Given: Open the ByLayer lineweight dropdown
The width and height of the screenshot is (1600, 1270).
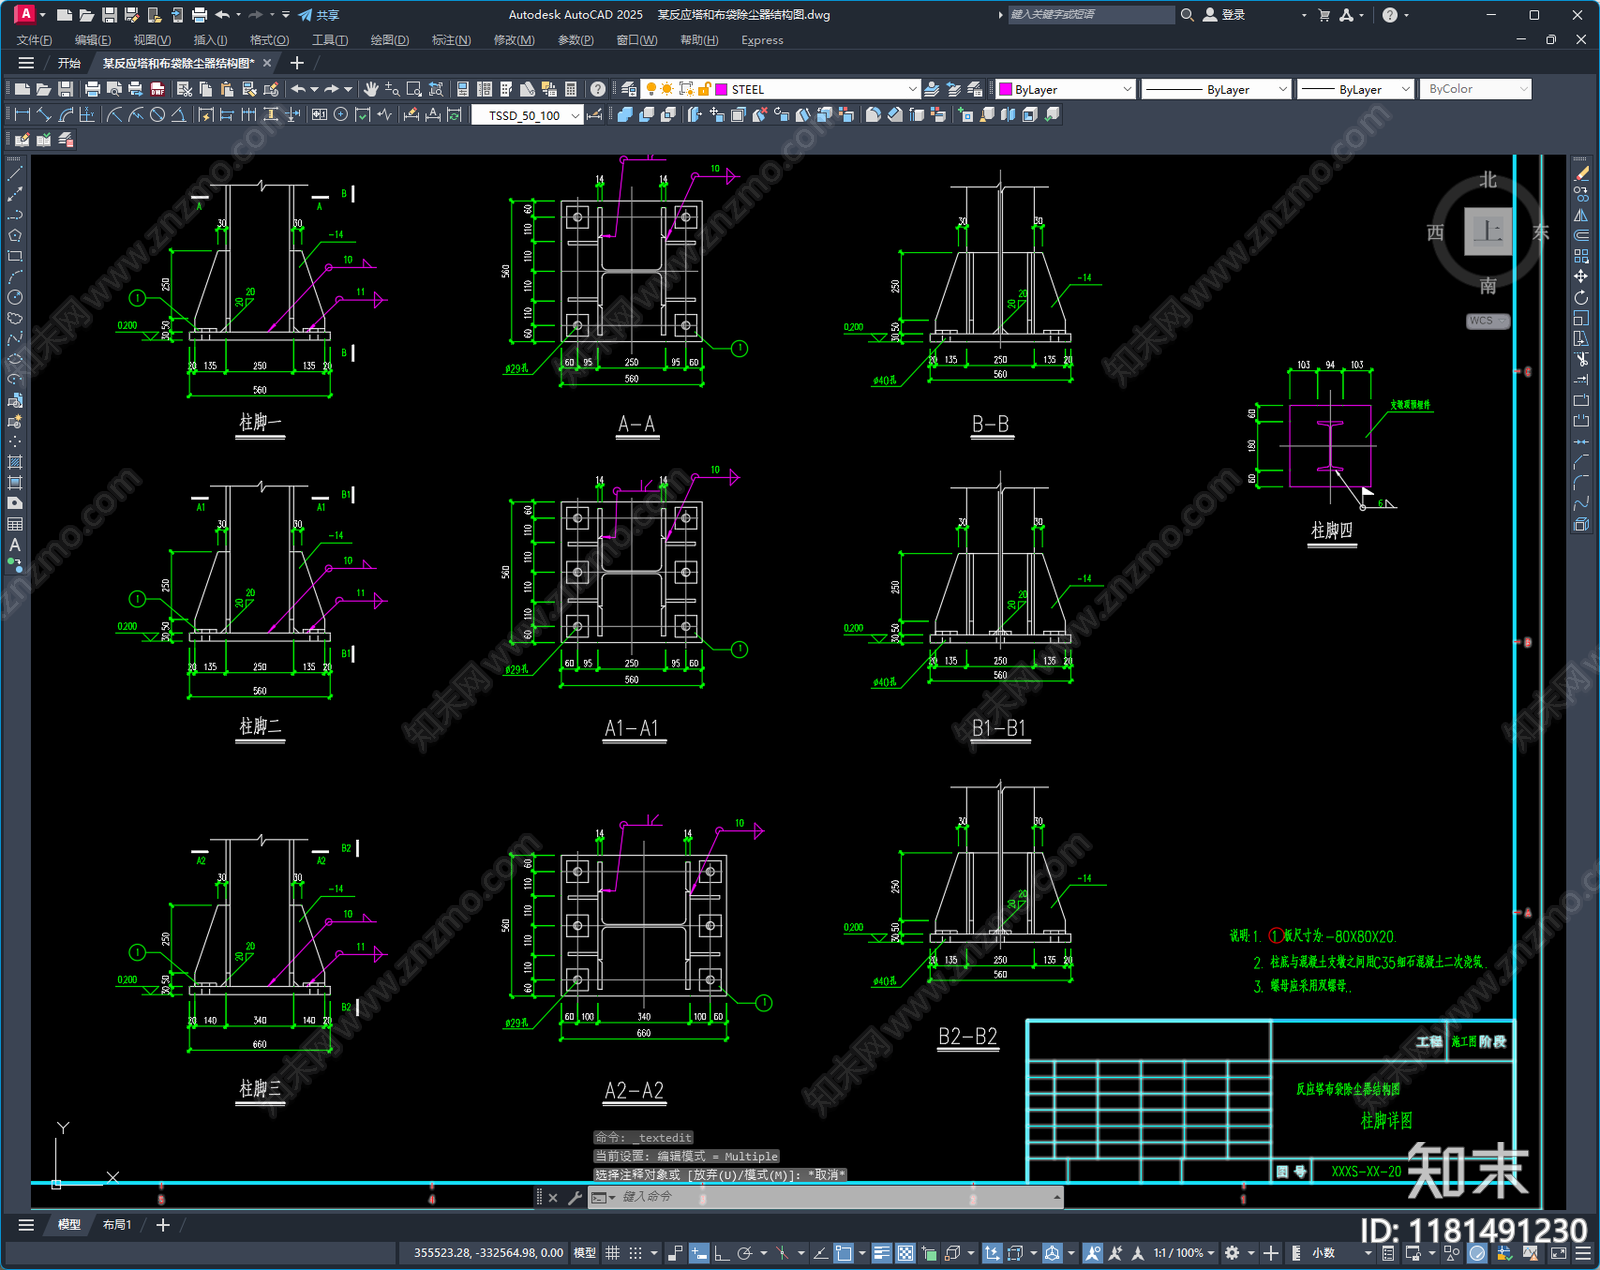Looking at the screenshot, I should click(1405, 89).
